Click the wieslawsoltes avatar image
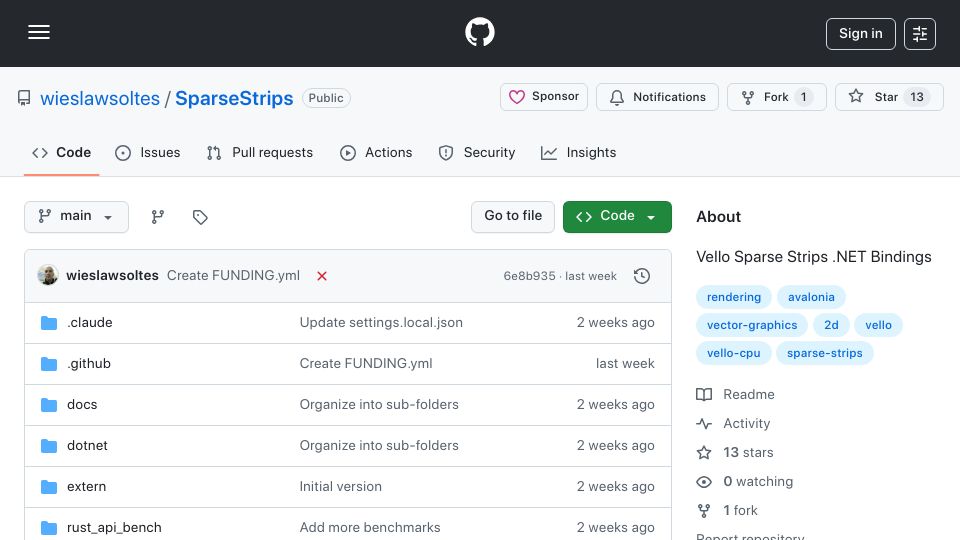The image size is (960, 540). click(x=48, y=276)
